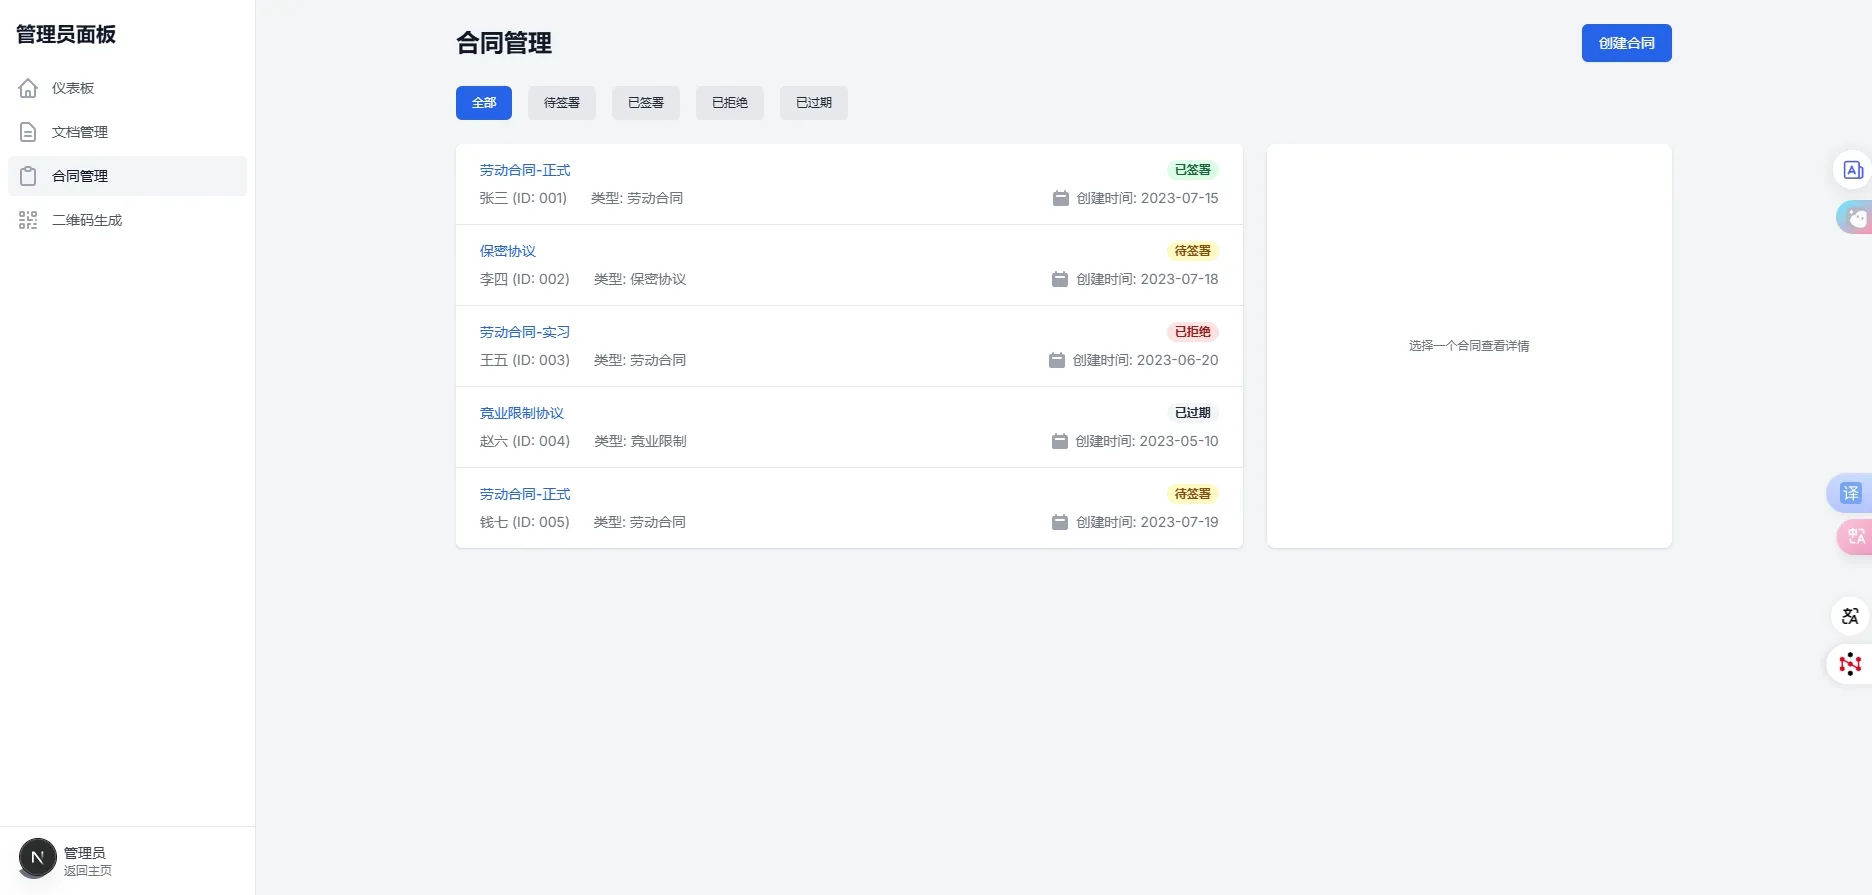Click the 管理员面板 sidebar title
1872x895 pixels.
coord(66,34)
